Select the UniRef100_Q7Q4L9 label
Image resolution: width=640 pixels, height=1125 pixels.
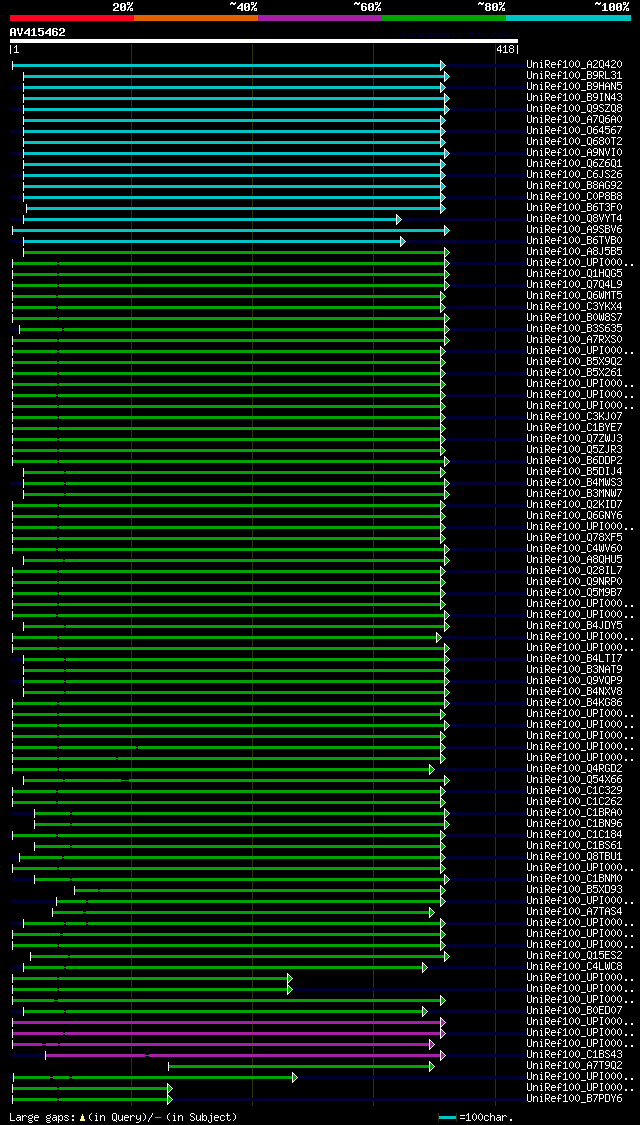click(x=574, y=284)
